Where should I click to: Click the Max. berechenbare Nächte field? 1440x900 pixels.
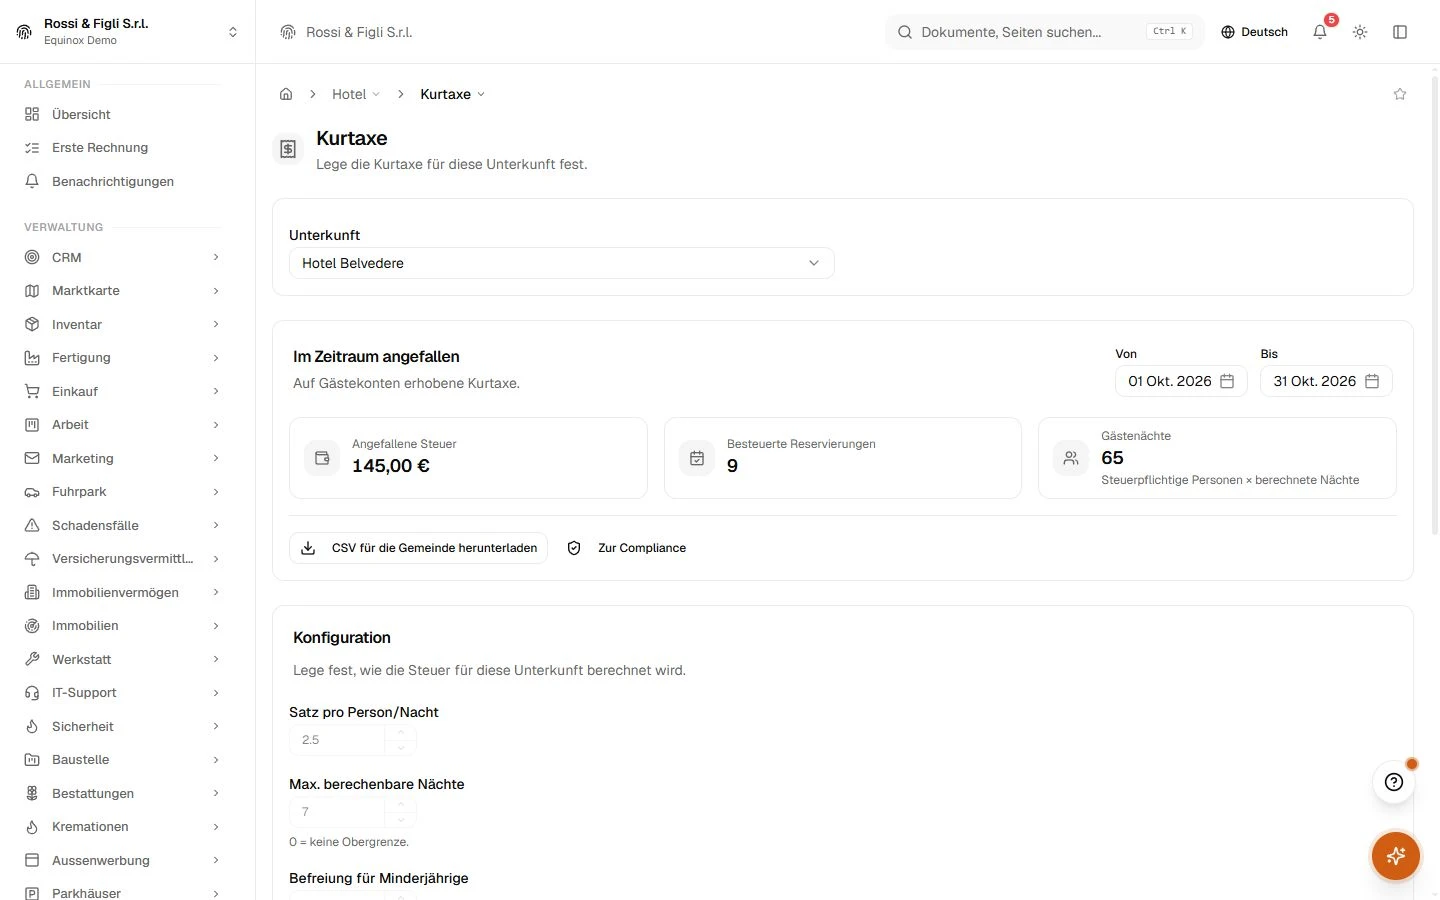pos(337,812)
